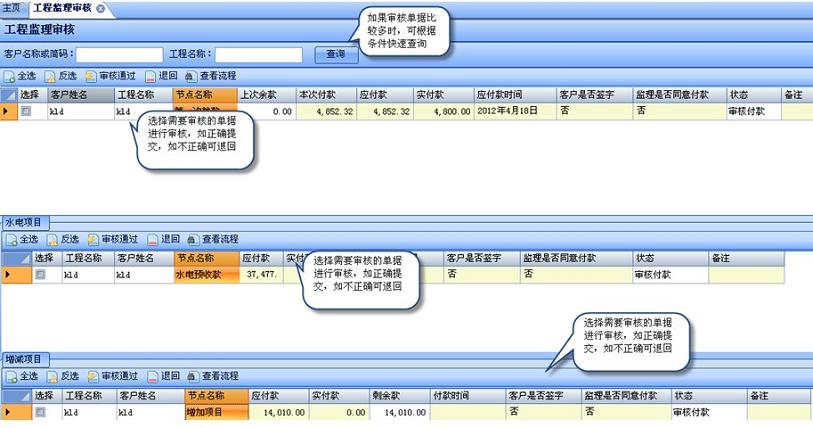Expand the 水电项目 row arrow indicator
Image resolution: width=813 pixels, height=428 pixels.
(x=8, y=274)
